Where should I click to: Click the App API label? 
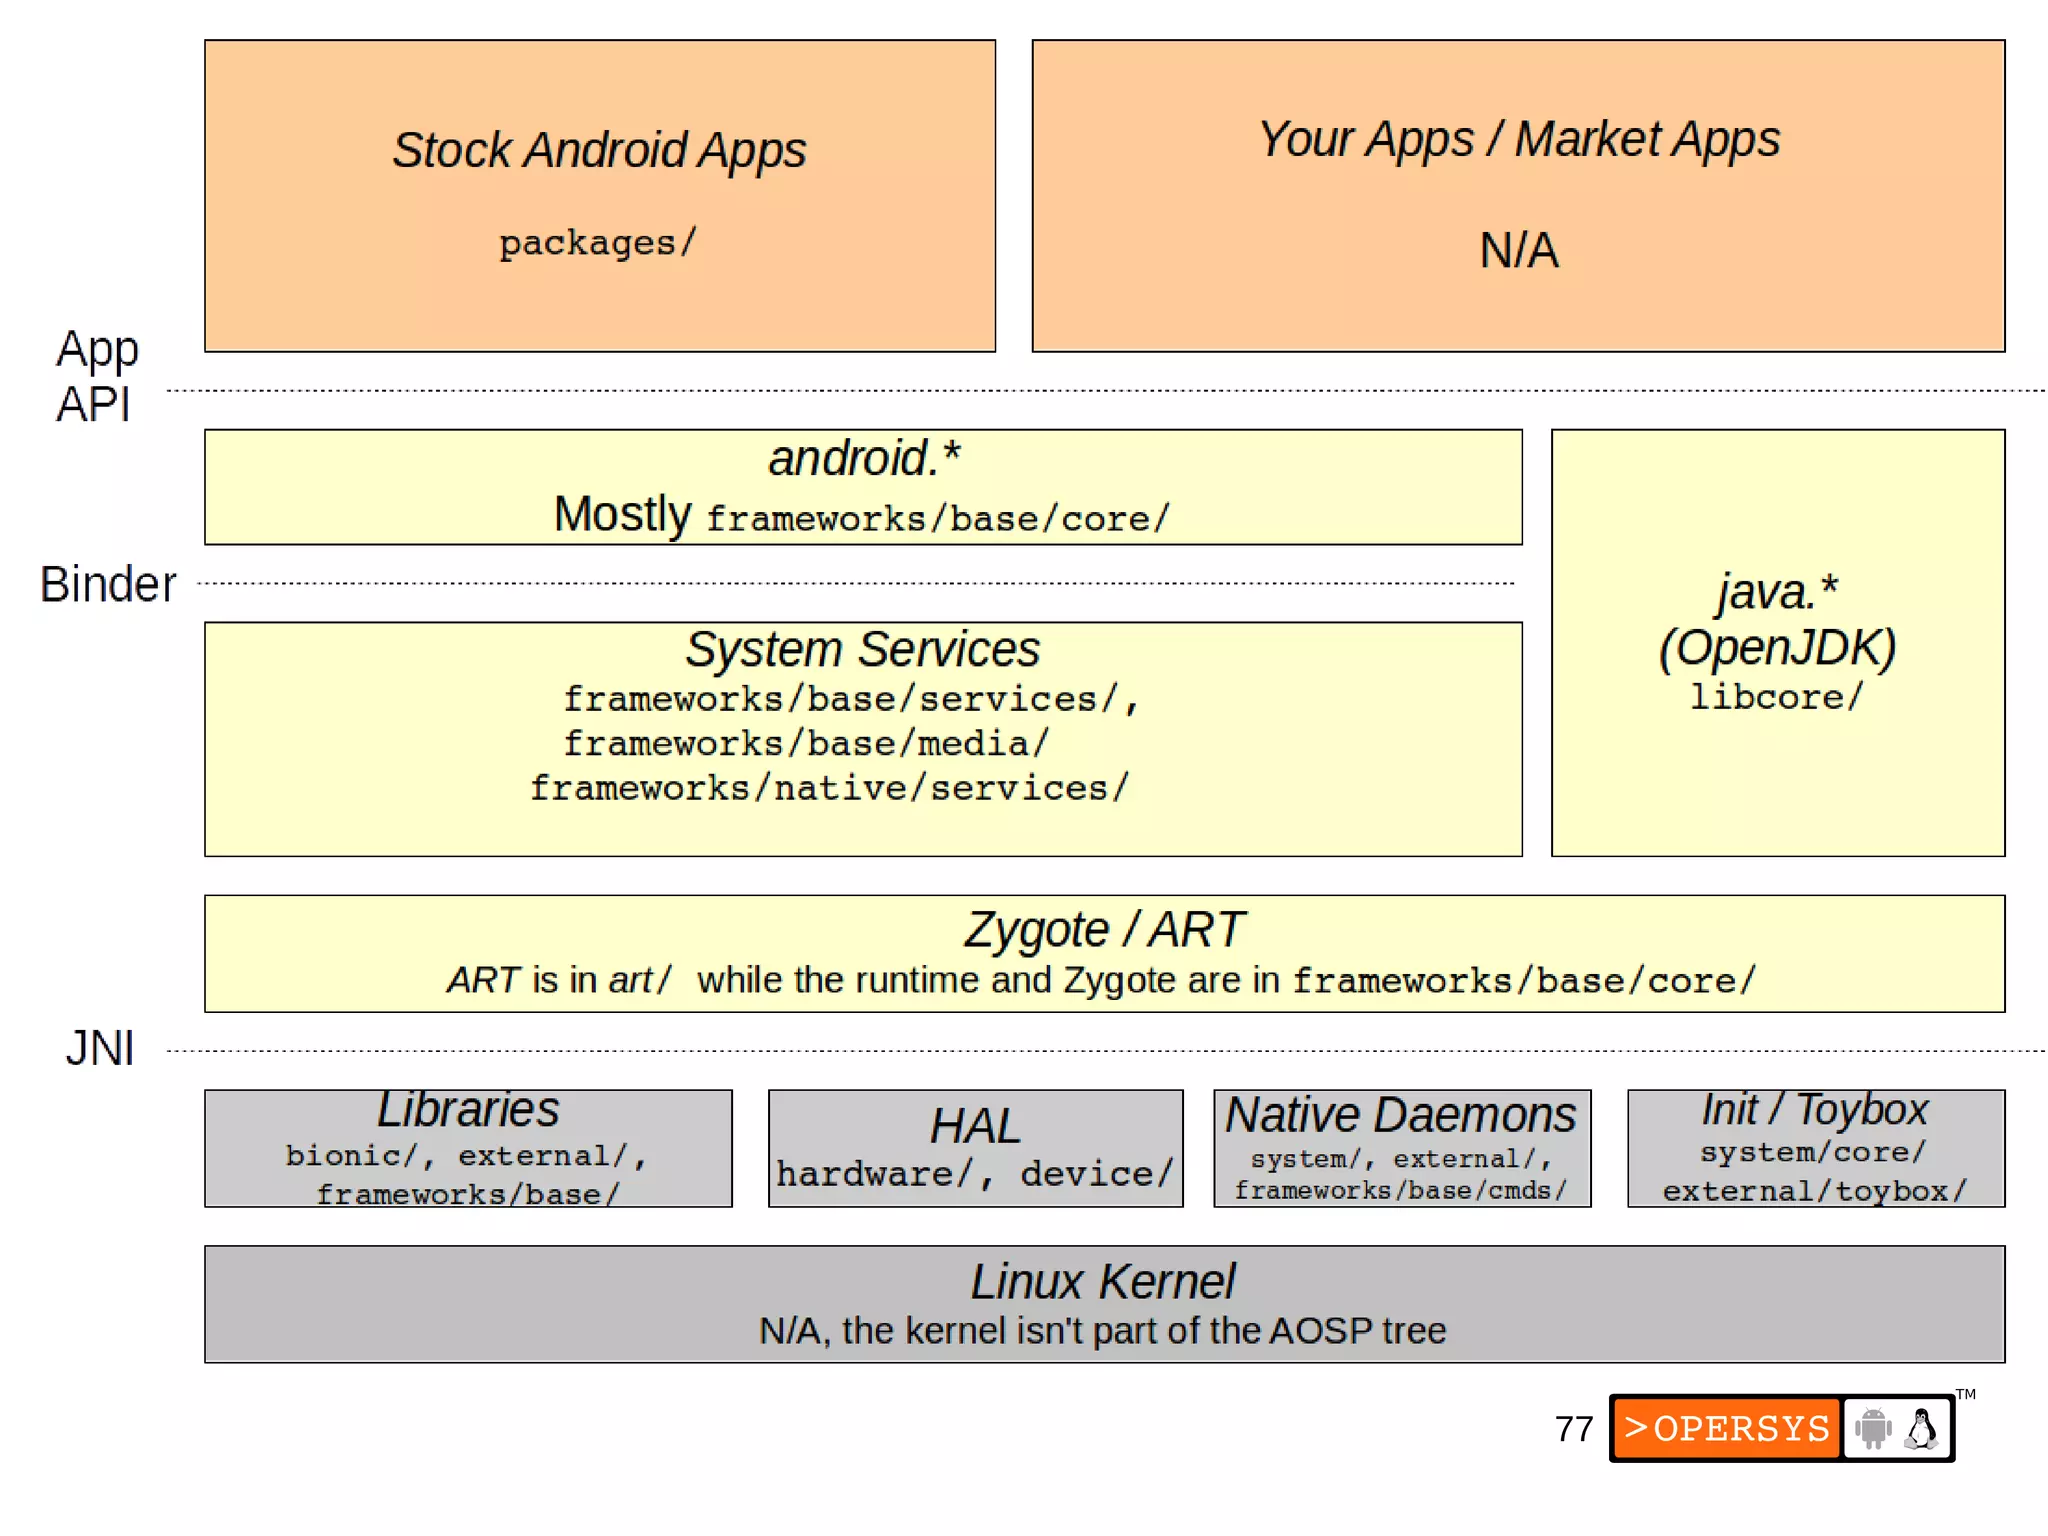click(x=96, y=376)
